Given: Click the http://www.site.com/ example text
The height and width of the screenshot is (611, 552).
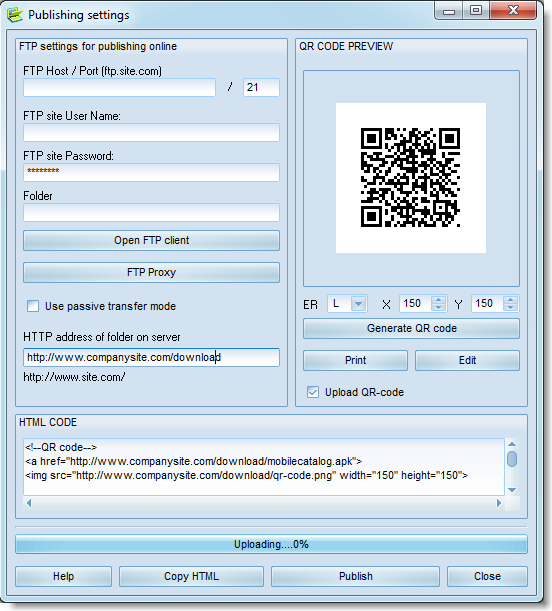Looking at the screenshot, I should click(x=74, y=377).
